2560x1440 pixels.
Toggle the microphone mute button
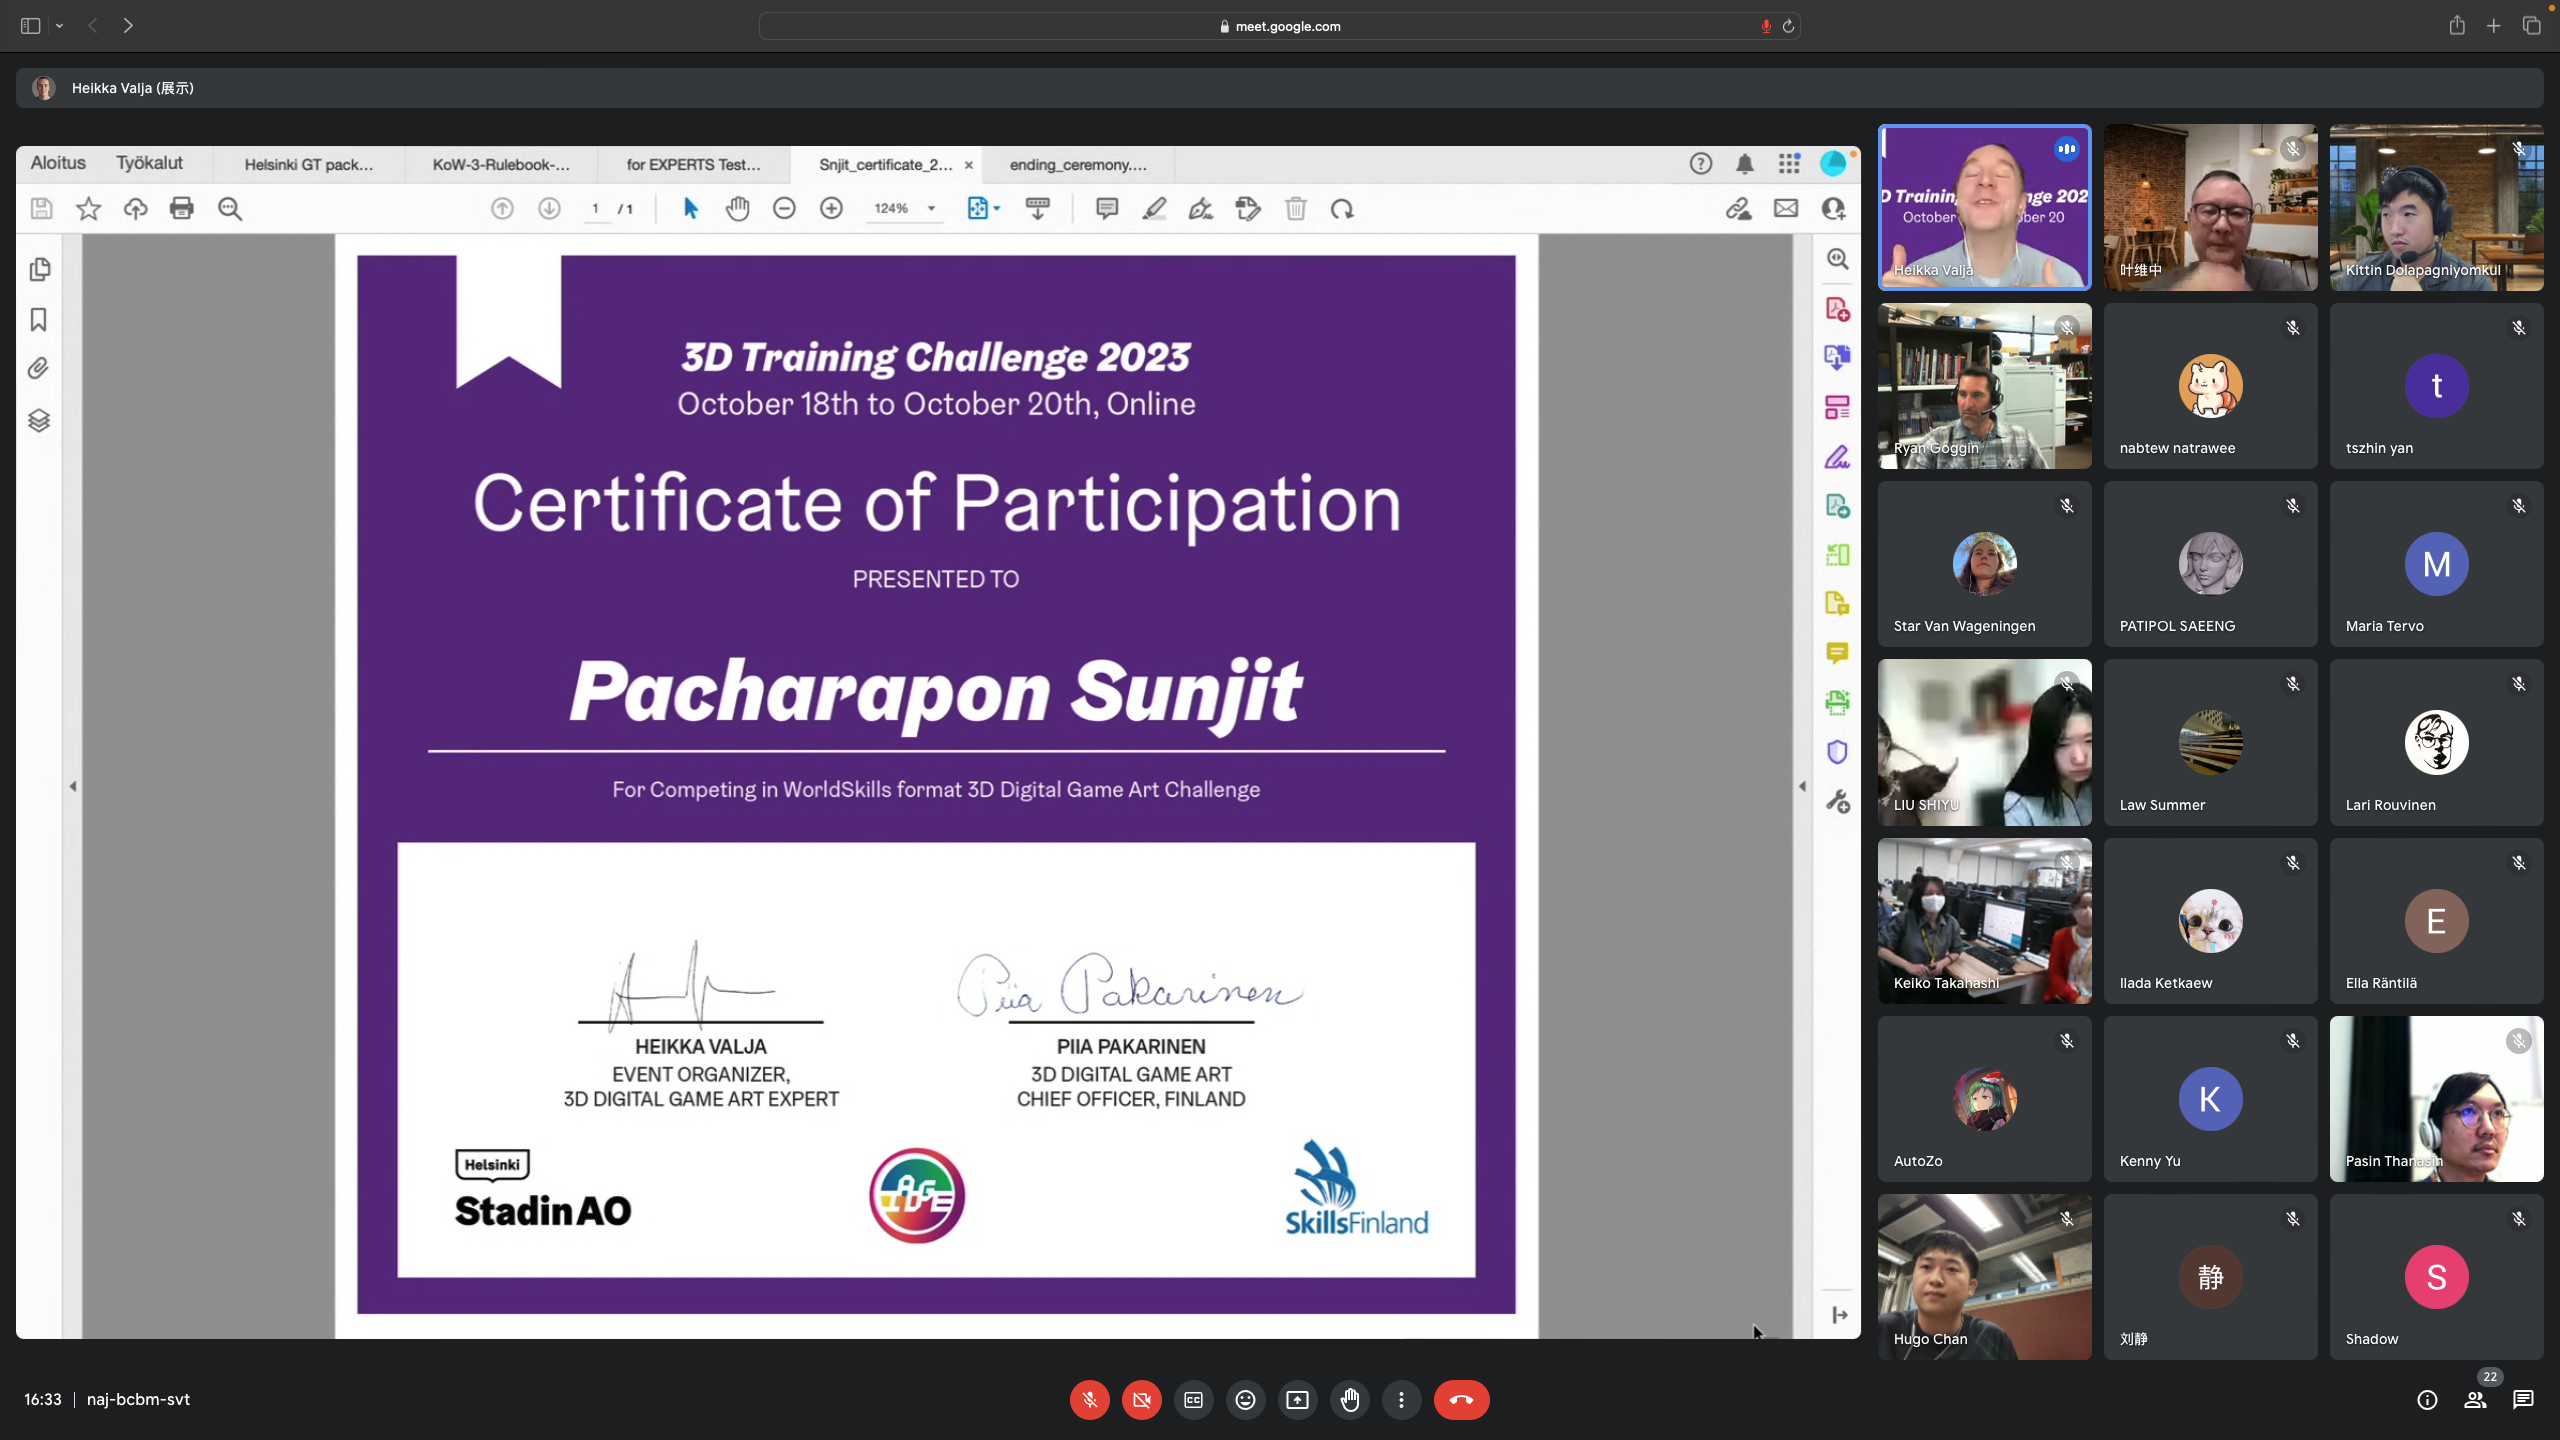coord(1089,1400)
